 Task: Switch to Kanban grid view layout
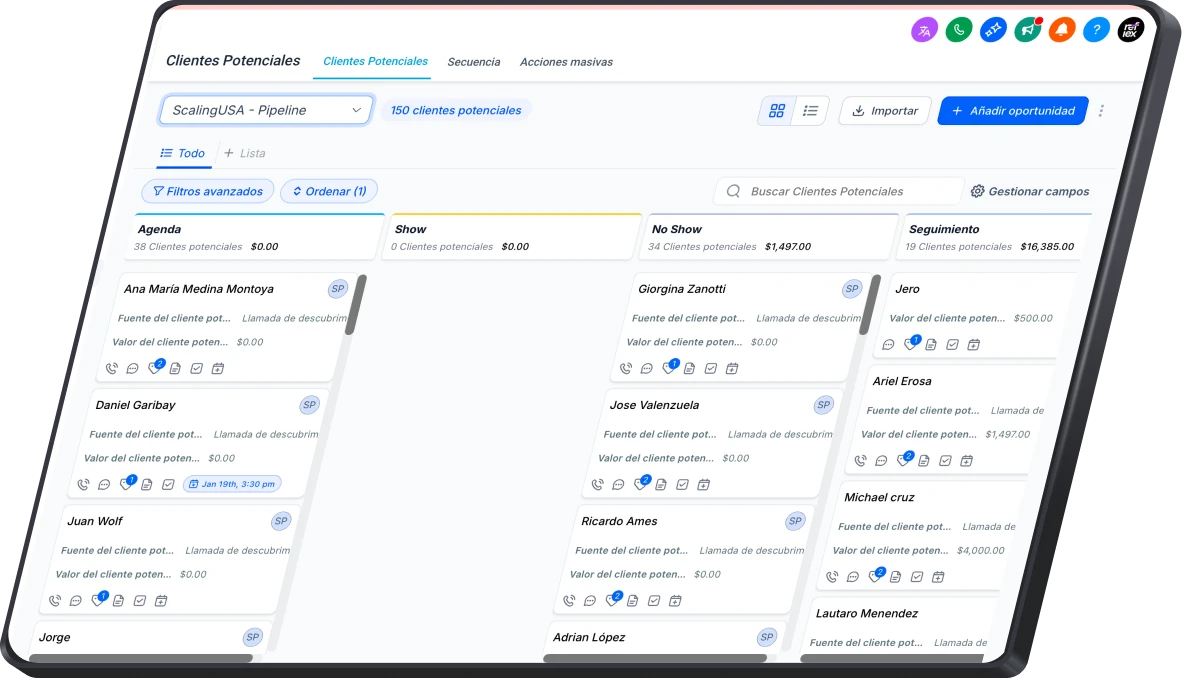(777, 110)
